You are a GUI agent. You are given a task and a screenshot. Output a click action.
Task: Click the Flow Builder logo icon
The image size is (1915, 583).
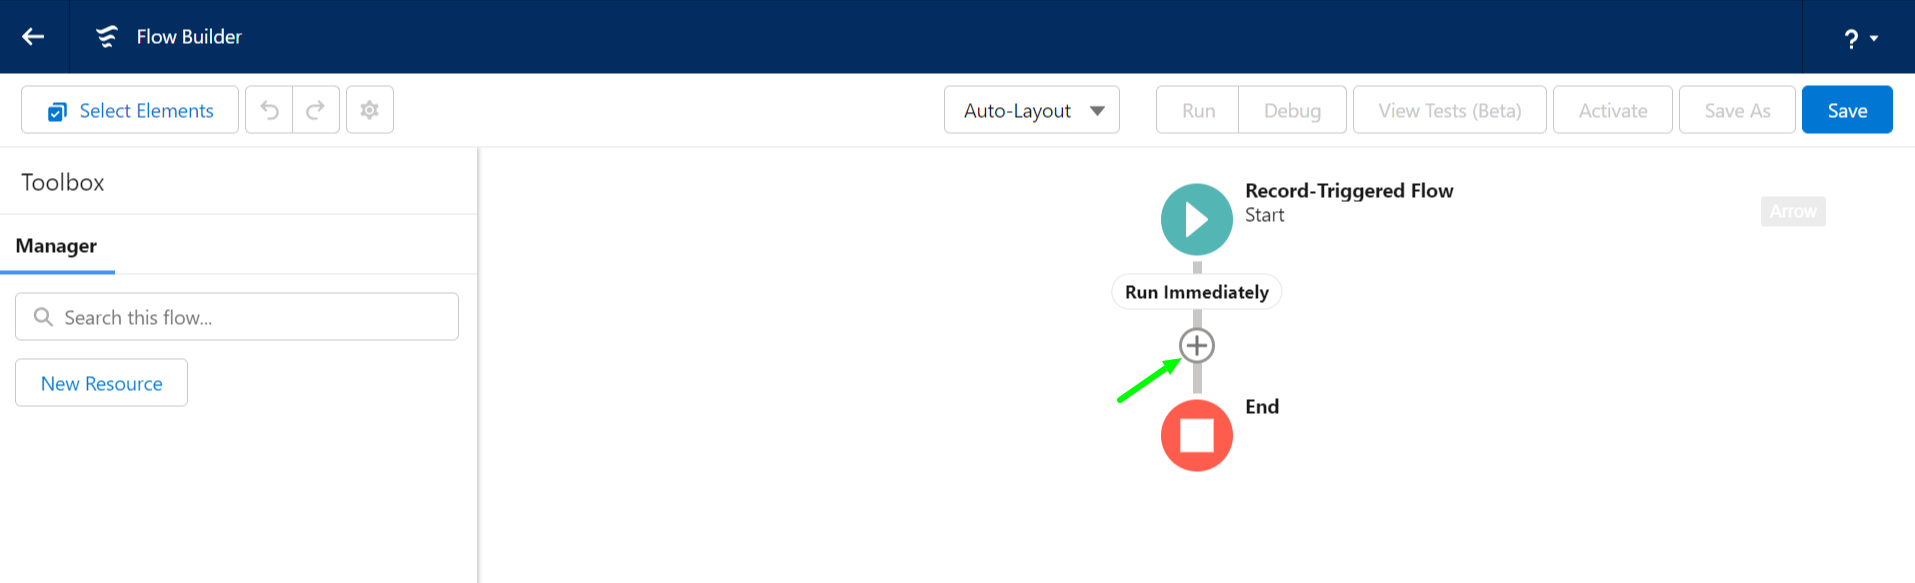point(107,37)
